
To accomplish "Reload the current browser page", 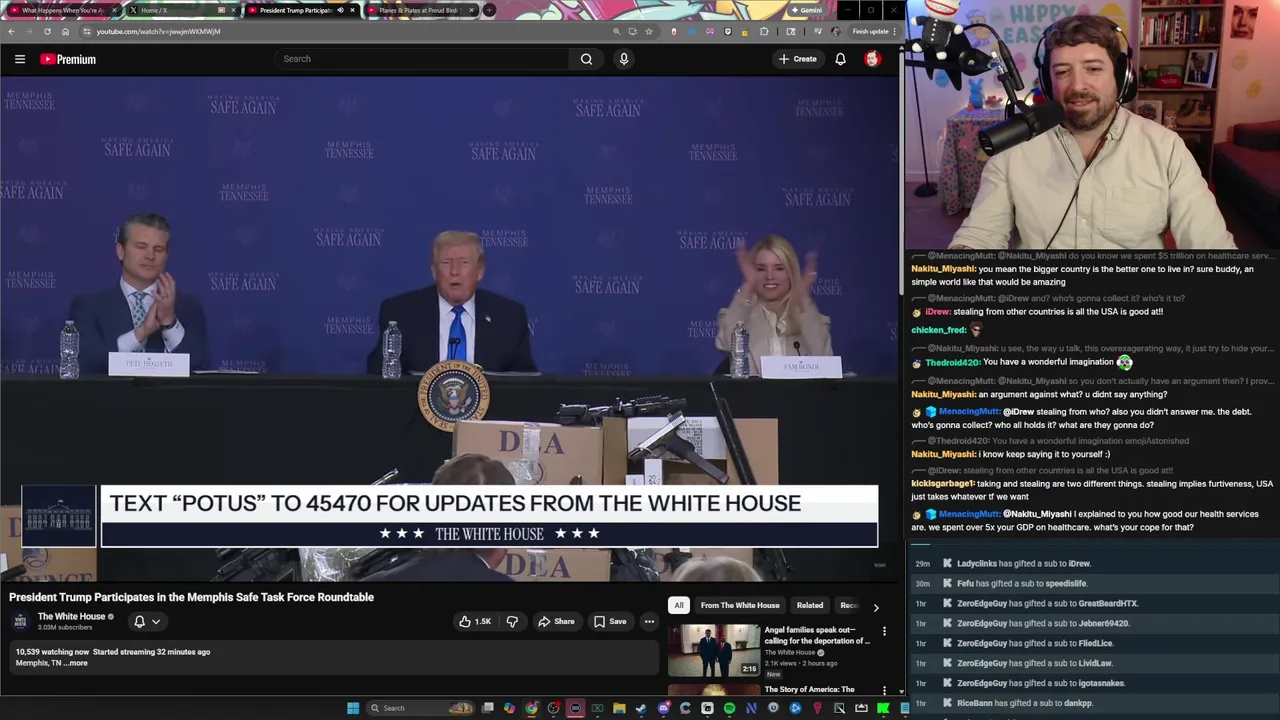I will [x=47, y=31].
